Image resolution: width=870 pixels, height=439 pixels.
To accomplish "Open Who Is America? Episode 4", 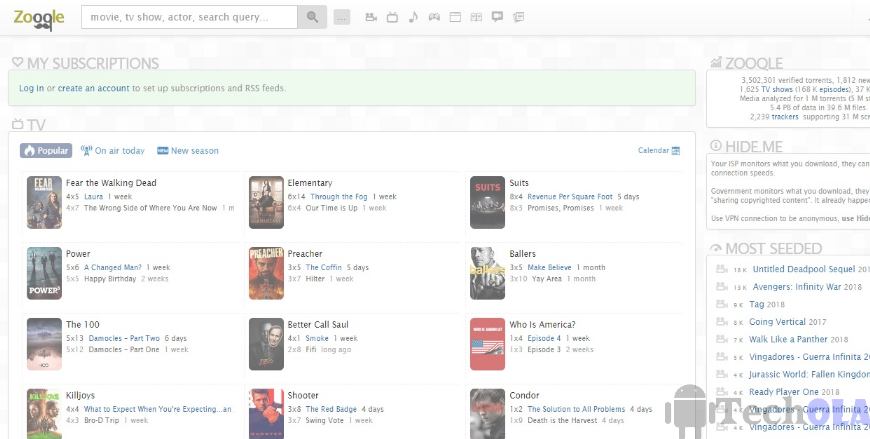I will (544, 338).
